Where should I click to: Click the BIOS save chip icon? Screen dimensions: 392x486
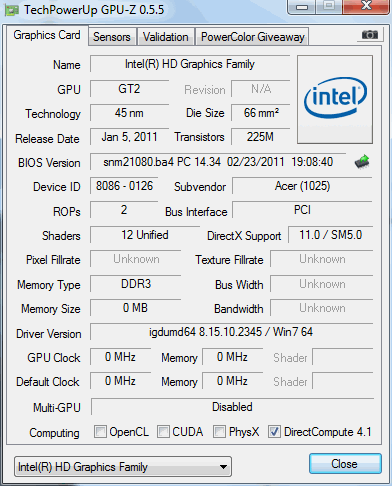click(x=362, y=162)
